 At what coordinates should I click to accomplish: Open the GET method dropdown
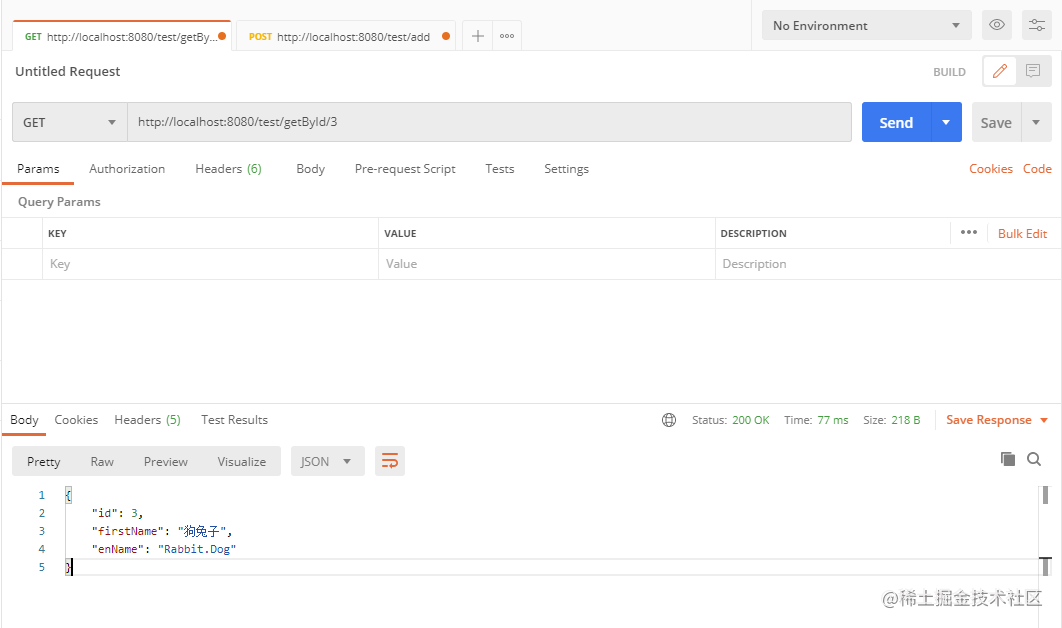coord(70,123)
